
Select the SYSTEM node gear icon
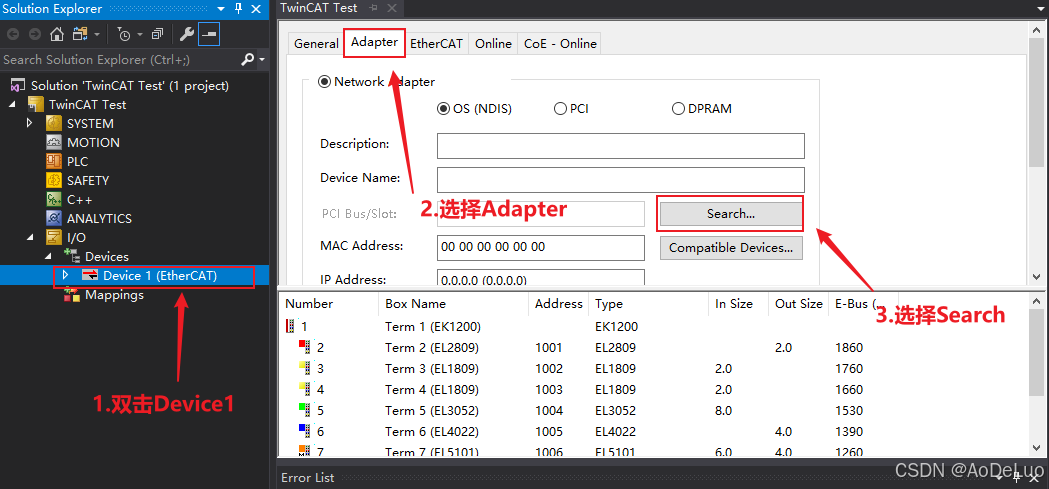(54, 124)
